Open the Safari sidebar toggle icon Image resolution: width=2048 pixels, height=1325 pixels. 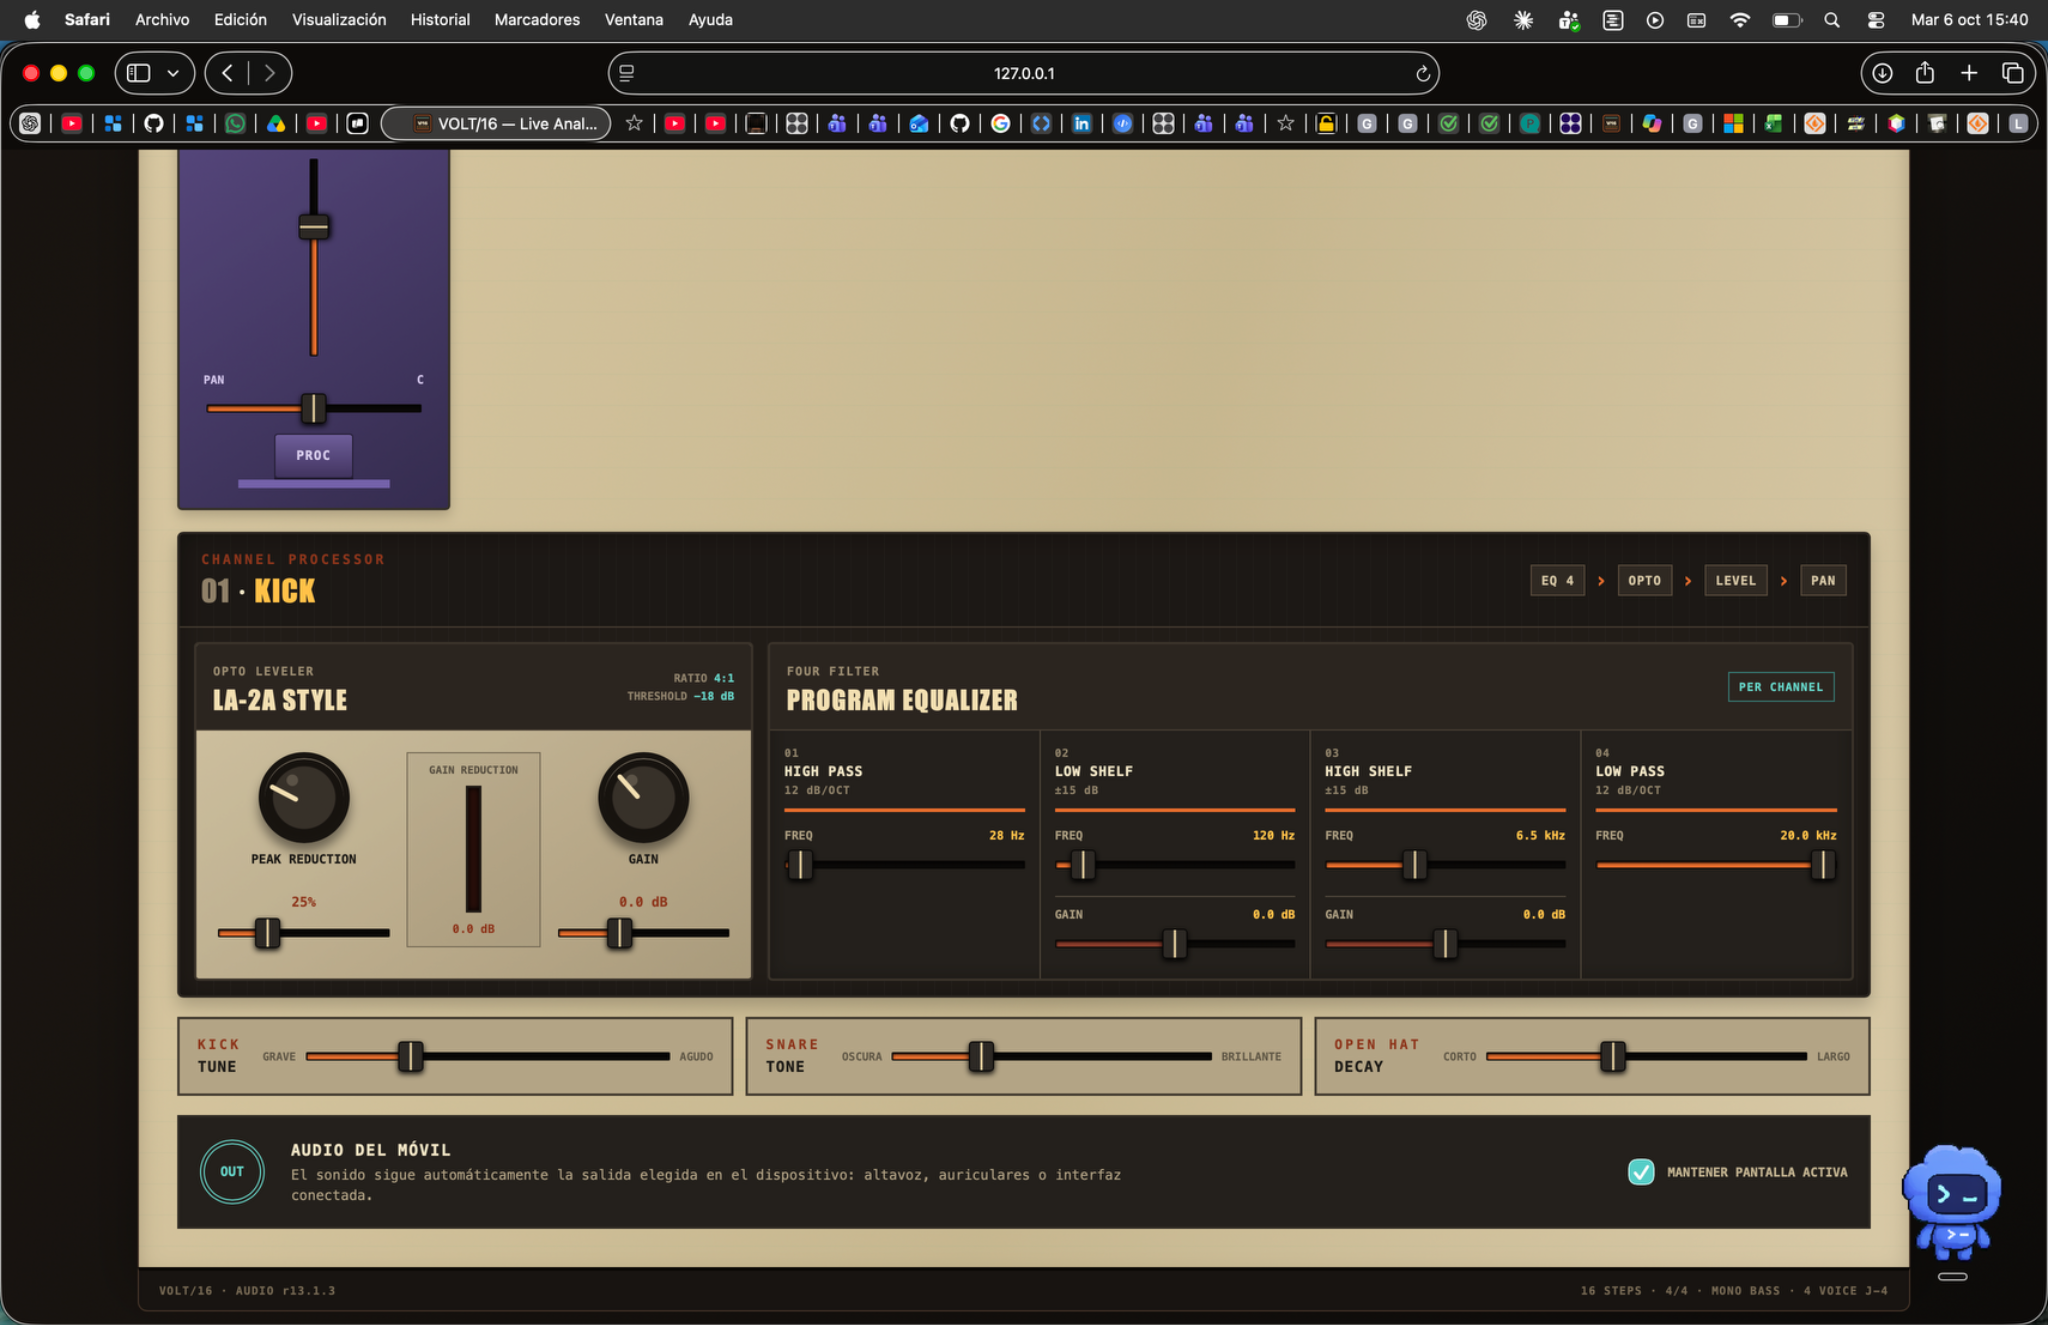point(139,73)
